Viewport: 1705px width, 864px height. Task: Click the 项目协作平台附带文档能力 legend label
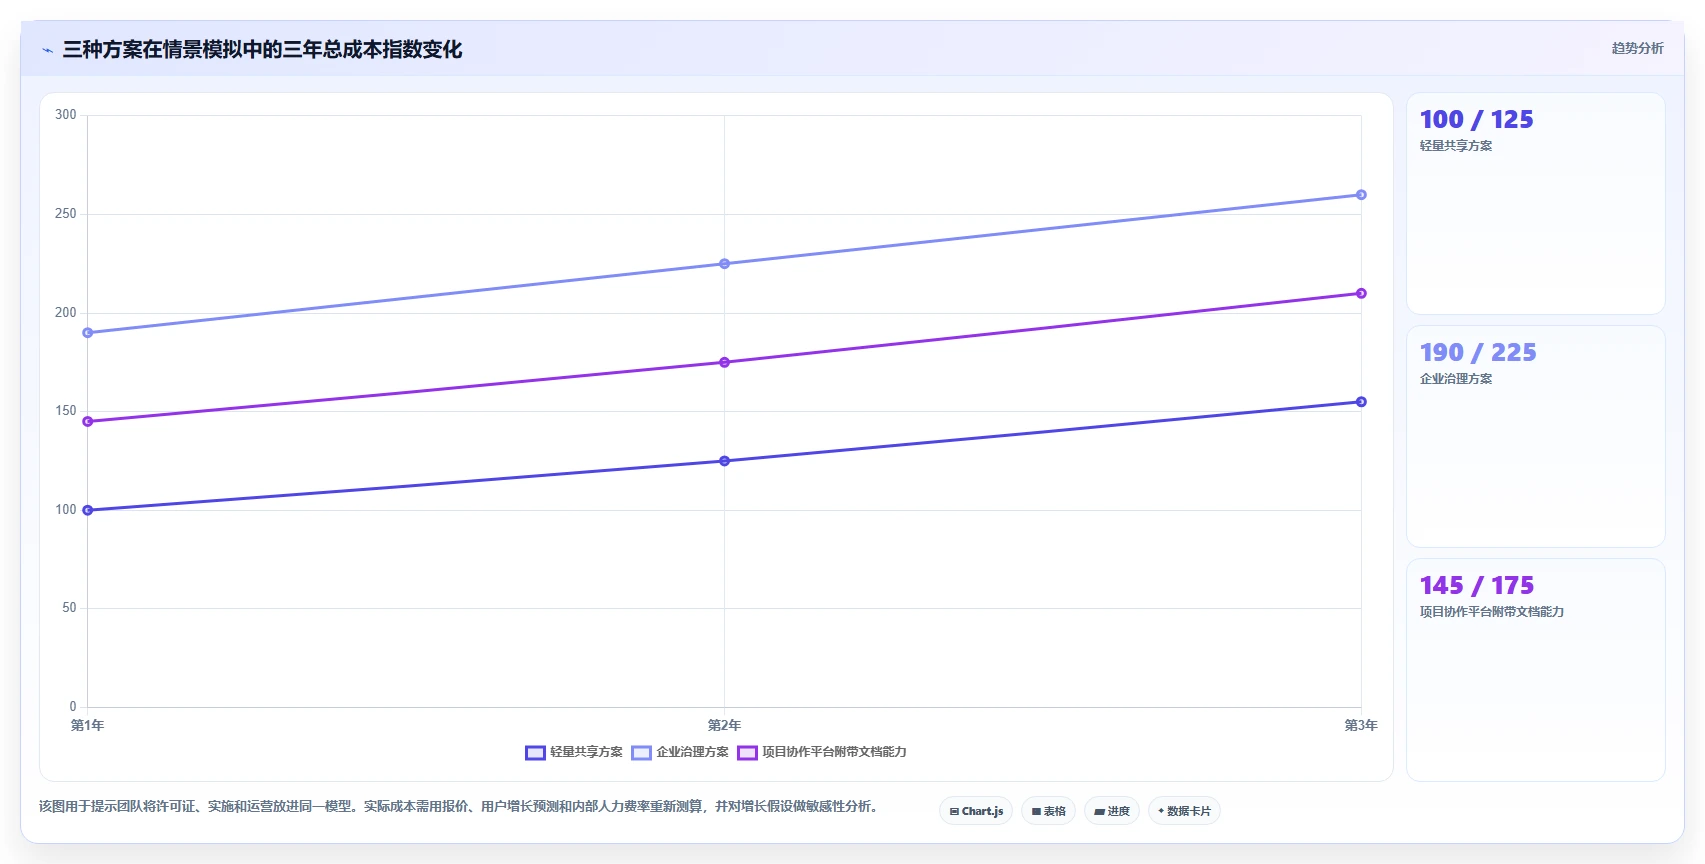(x=834, y=752)
